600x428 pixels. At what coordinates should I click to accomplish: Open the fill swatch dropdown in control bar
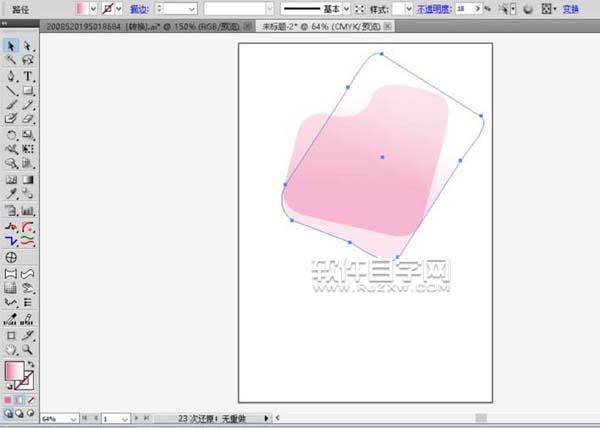[x=93, y=8]
